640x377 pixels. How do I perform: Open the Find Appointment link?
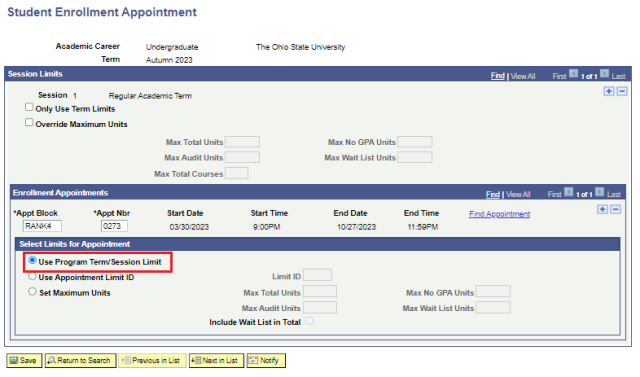[500, 214]
